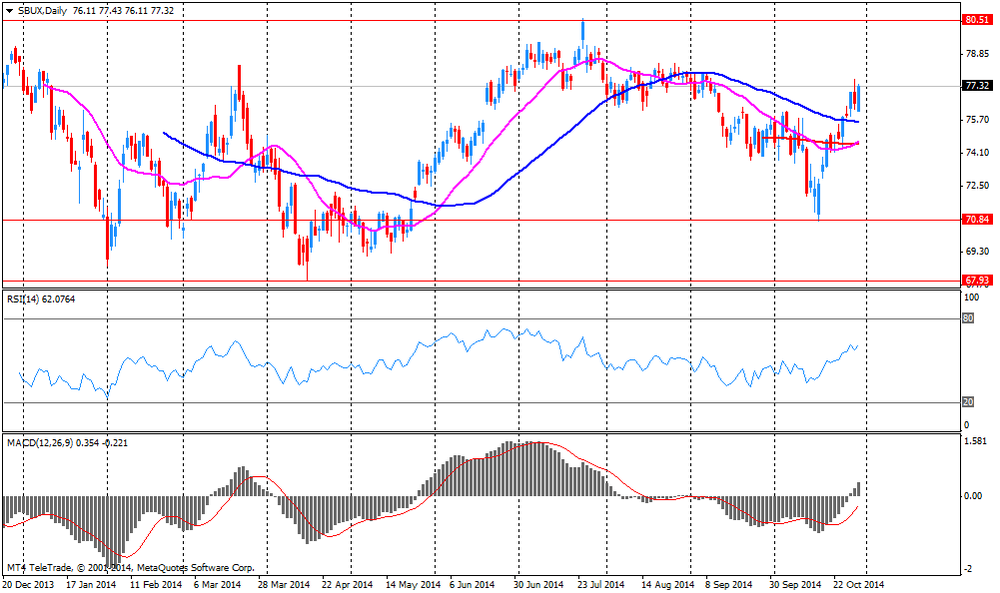Click the 14 May 2014 date label
This screenshot has width=1000, height=593.
[x=414, y=584]
